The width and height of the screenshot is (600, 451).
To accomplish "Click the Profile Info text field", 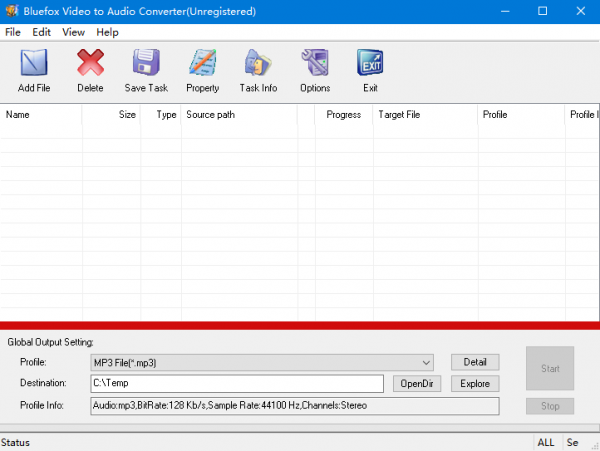I will click(x=295, y=405).
